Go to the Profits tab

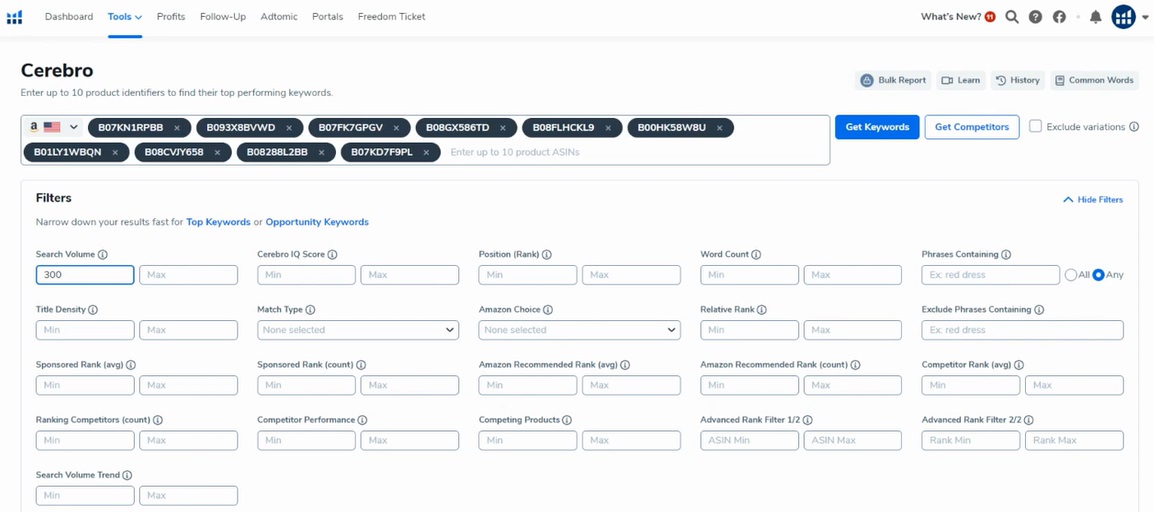click(171, 17)
